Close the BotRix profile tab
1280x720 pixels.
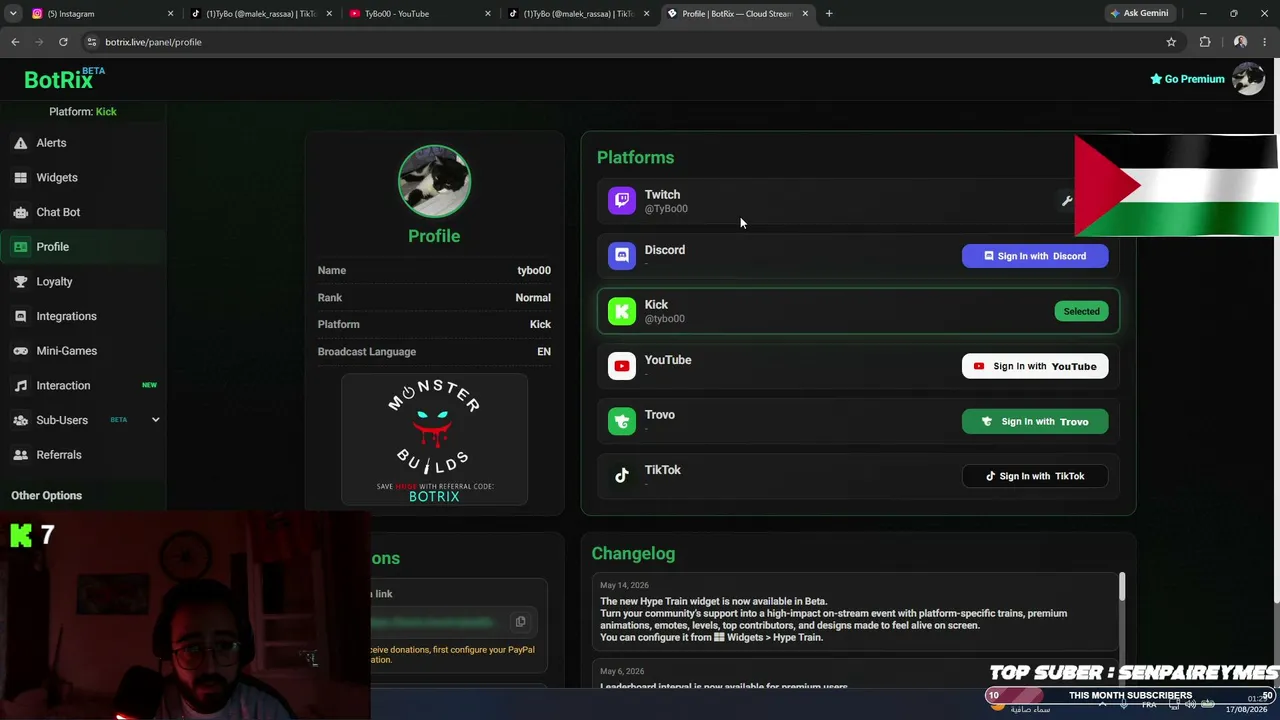(x=805, y=13)
